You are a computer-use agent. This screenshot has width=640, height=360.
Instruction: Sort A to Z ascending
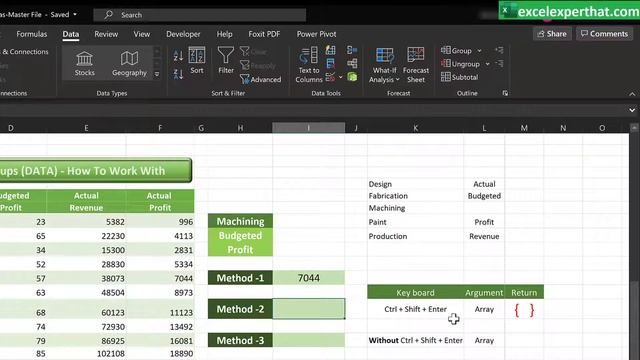pyautogui.click(x=178, y=56)
